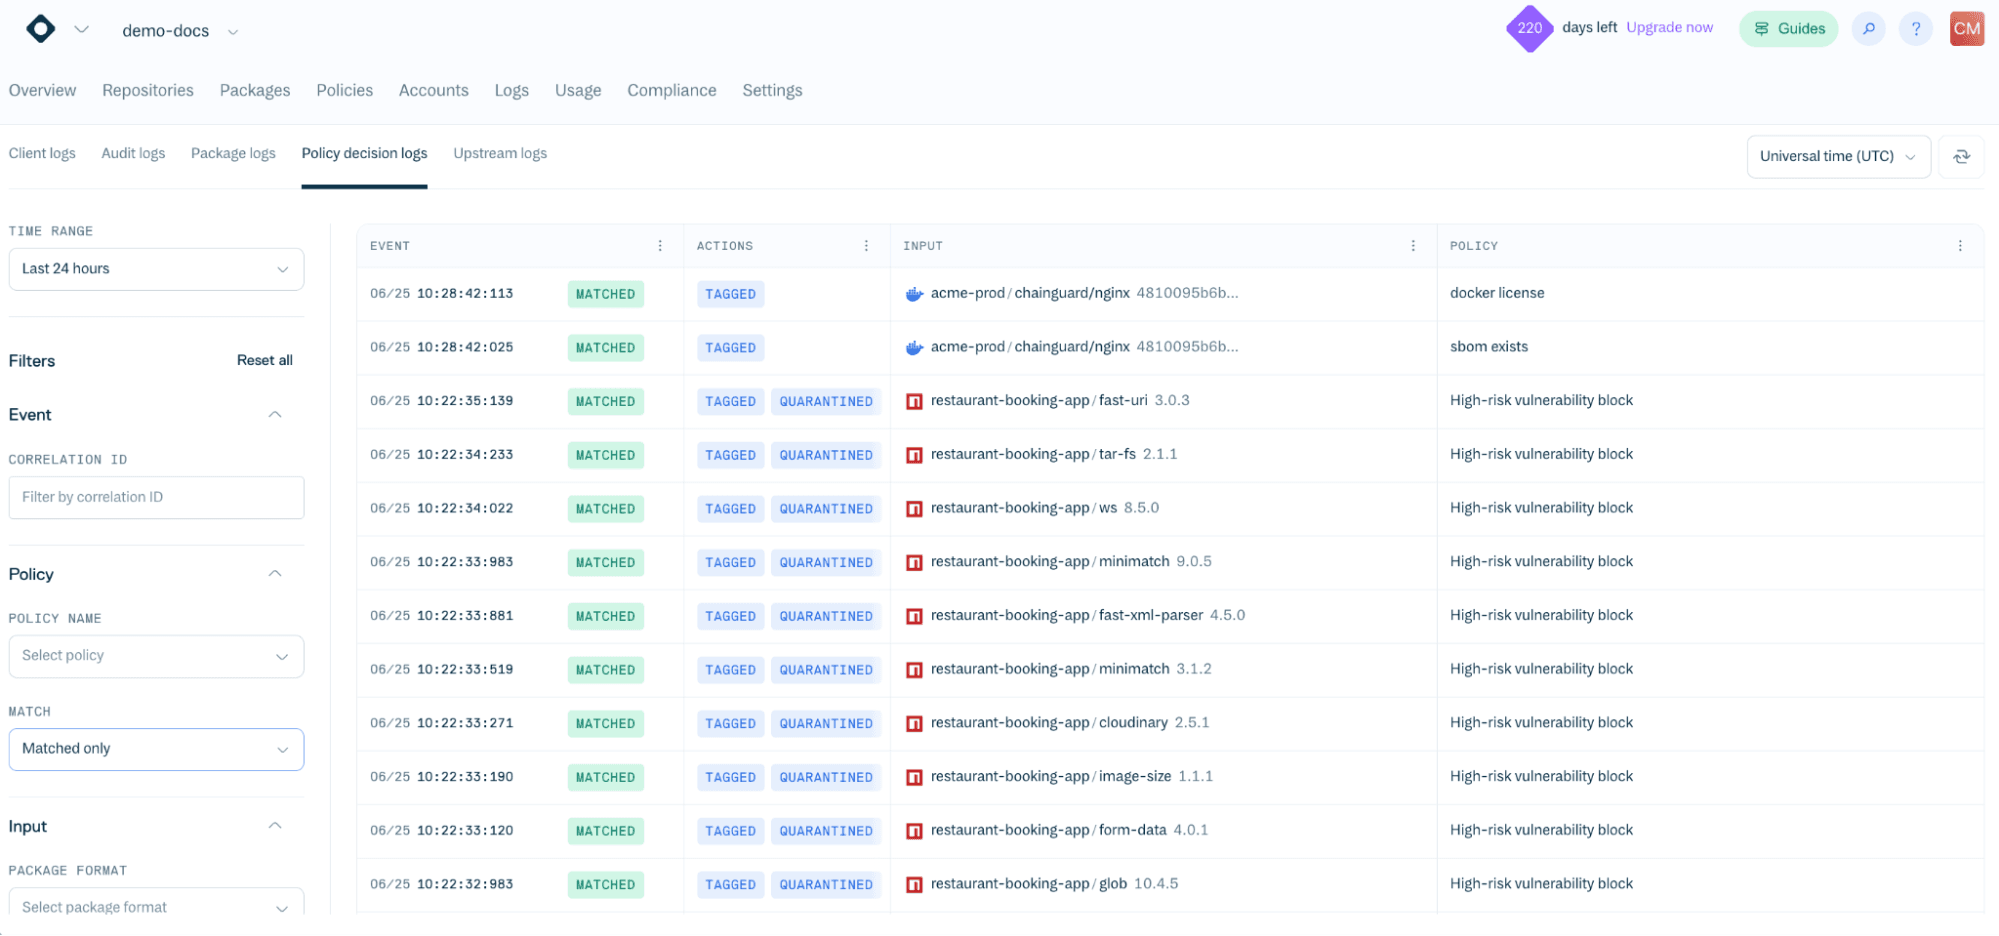Open the Universal time (UTC) dropdown

(x=1838, y=156)
